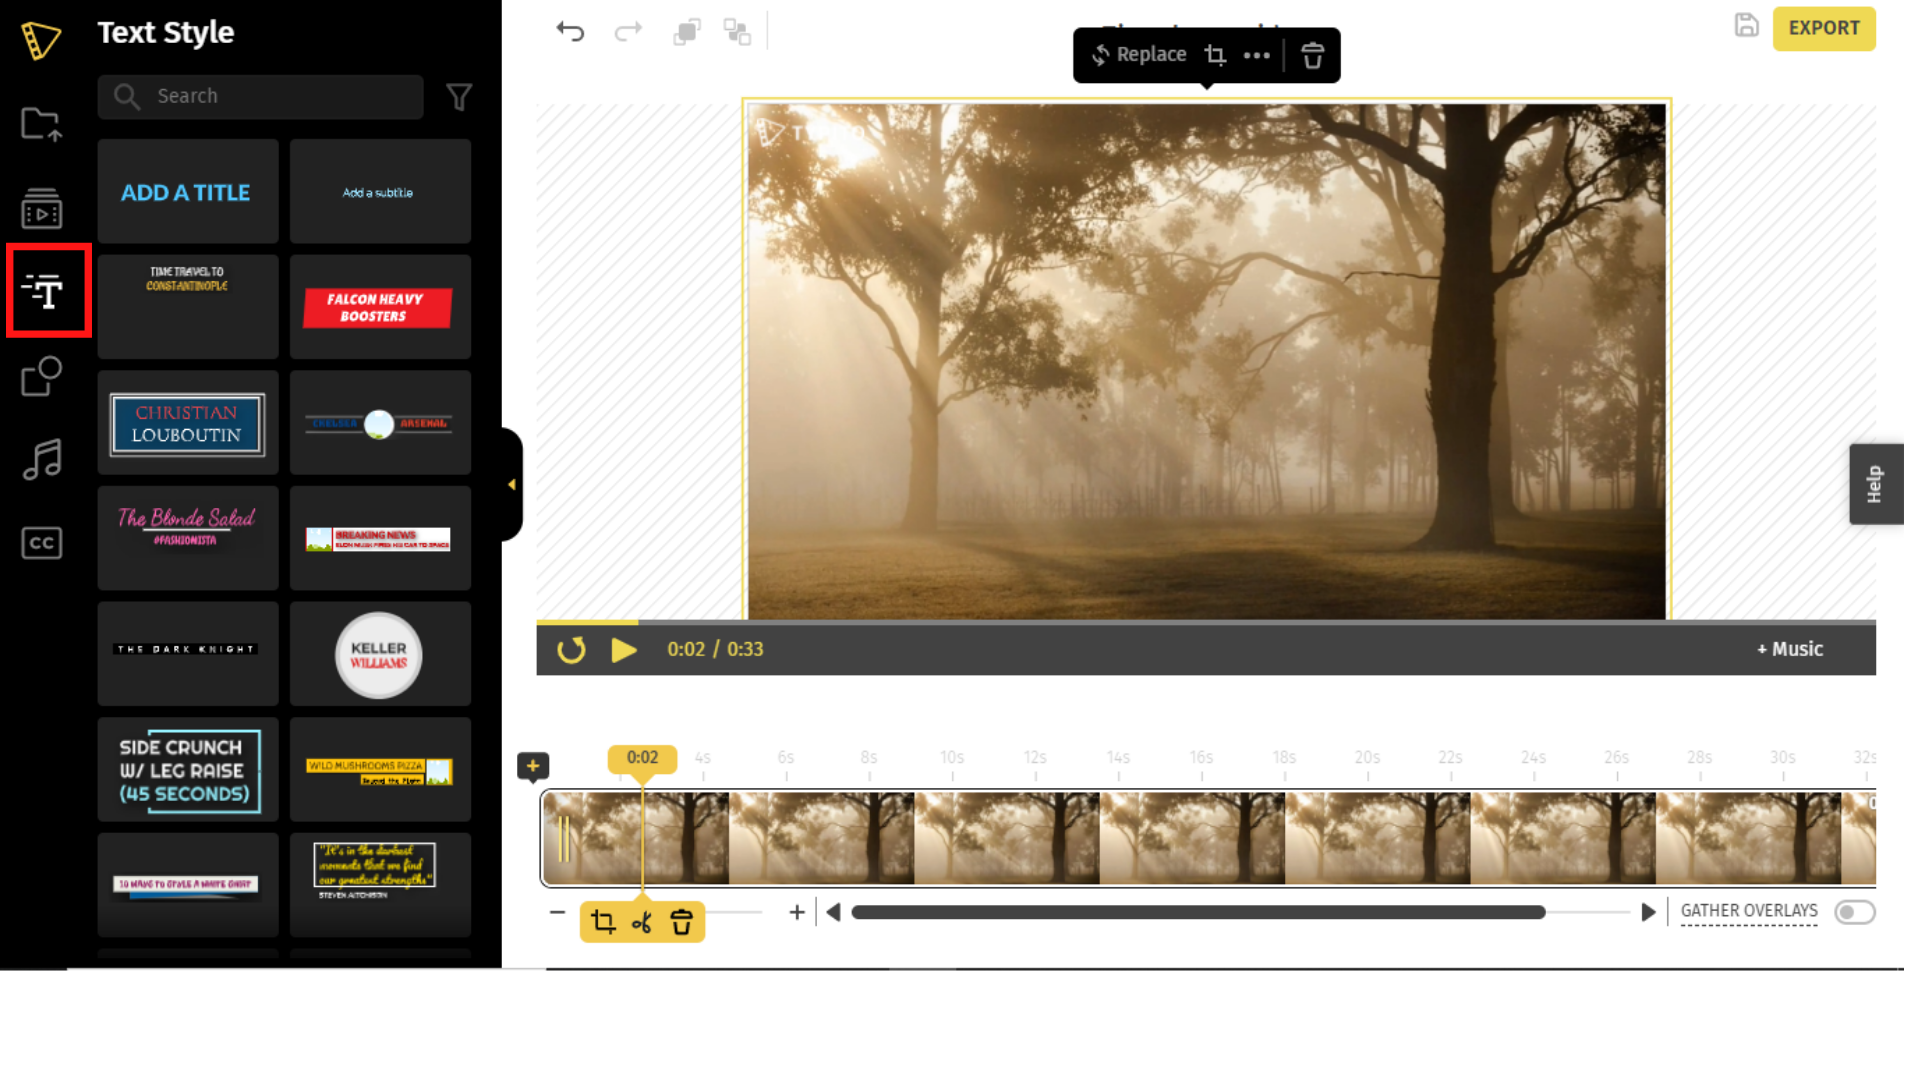Click the clip left trim handle
The width and height of the screenshot is (1920, 1080).
click(564, 838)
